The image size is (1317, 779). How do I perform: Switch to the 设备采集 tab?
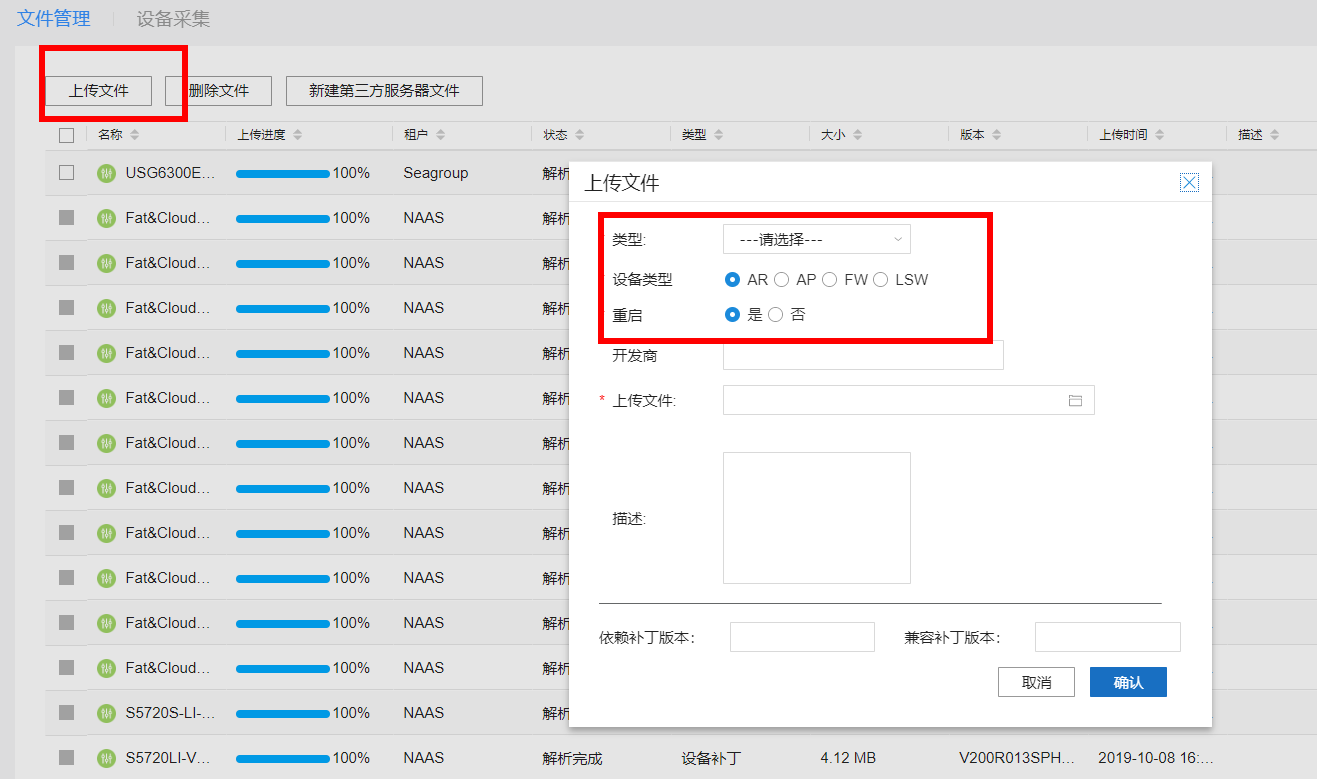(x=173, y=19)
